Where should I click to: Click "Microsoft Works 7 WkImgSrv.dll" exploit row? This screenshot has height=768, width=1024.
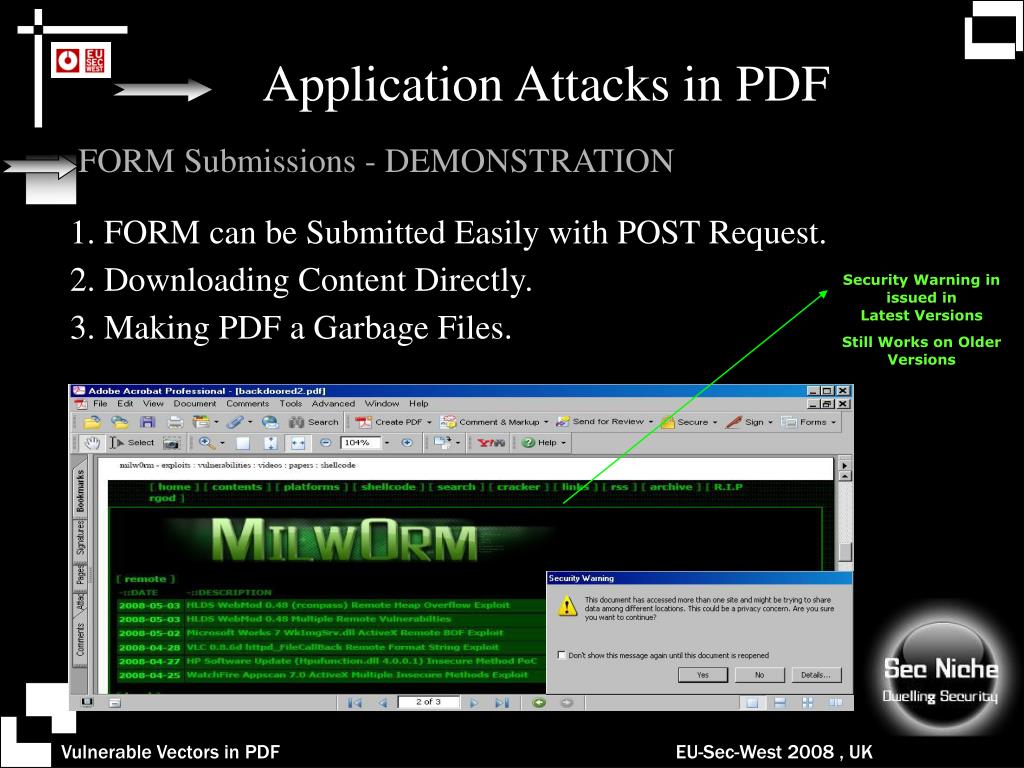point(330,633)
